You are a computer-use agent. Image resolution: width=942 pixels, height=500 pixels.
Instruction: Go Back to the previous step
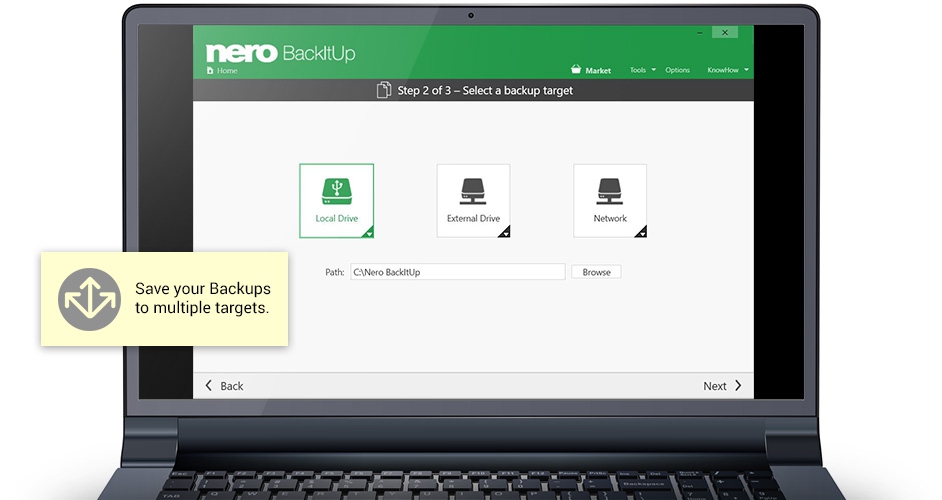point(224,386)
